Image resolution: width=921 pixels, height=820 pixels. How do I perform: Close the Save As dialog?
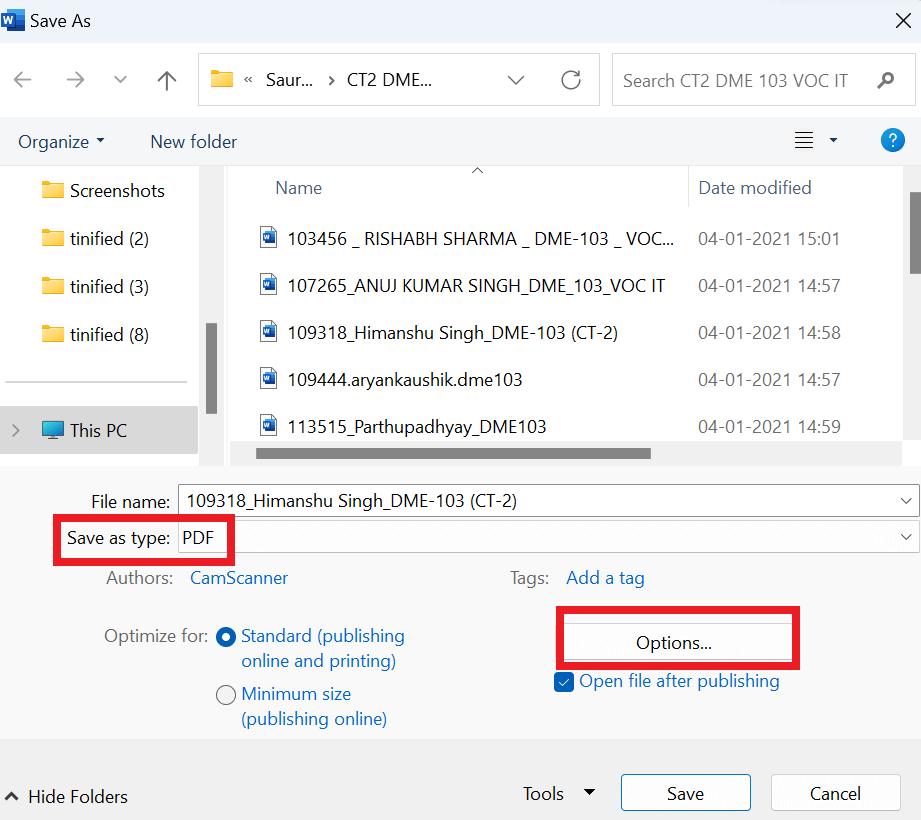point(903,21)
